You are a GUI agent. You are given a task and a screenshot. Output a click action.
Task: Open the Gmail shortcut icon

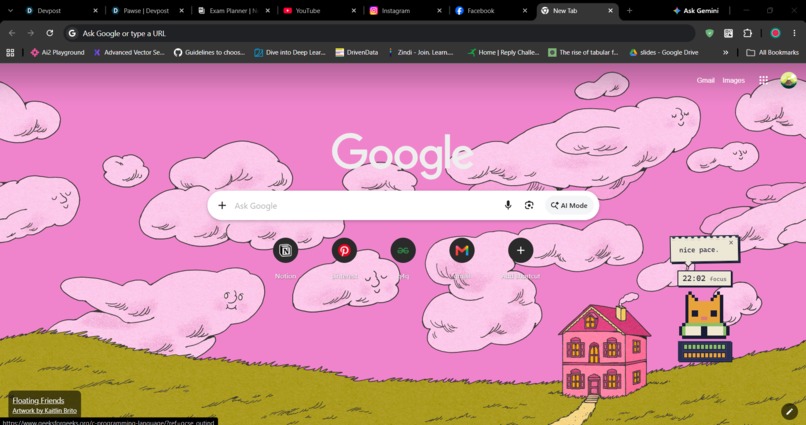point(462,250)
